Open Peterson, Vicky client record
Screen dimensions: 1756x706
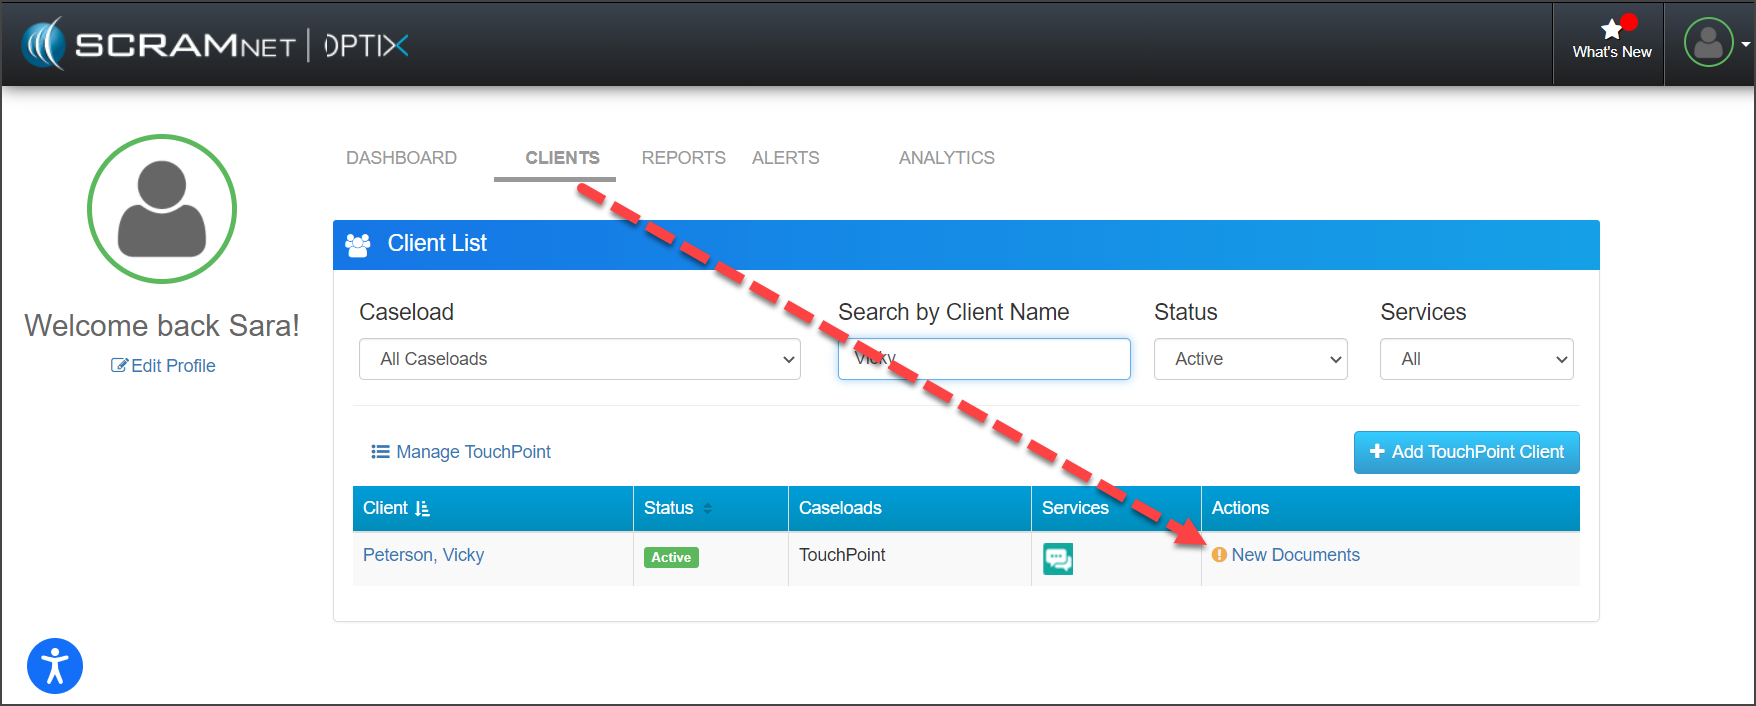[423, 555]
